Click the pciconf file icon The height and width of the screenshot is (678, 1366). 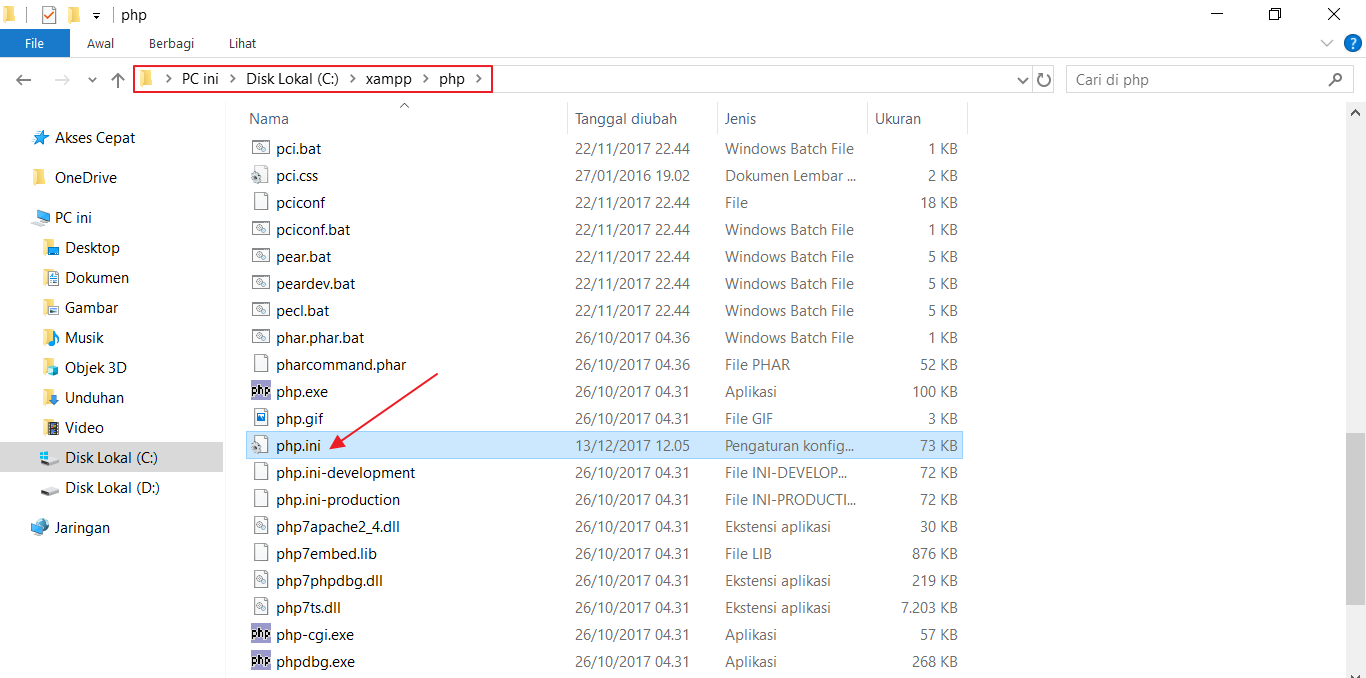(x=260, y=202)
